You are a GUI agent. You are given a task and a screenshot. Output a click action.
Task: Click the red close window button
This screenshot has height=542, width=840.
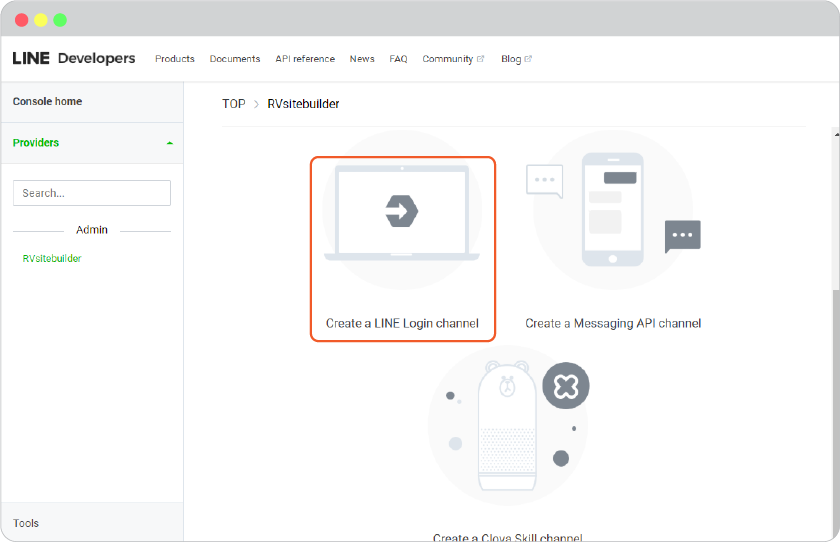21,20
